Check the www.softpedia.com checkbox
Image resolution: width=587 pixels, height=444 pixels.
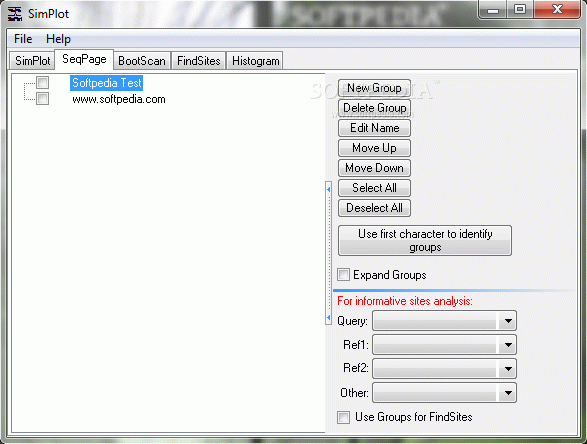(x=42, y=99)
